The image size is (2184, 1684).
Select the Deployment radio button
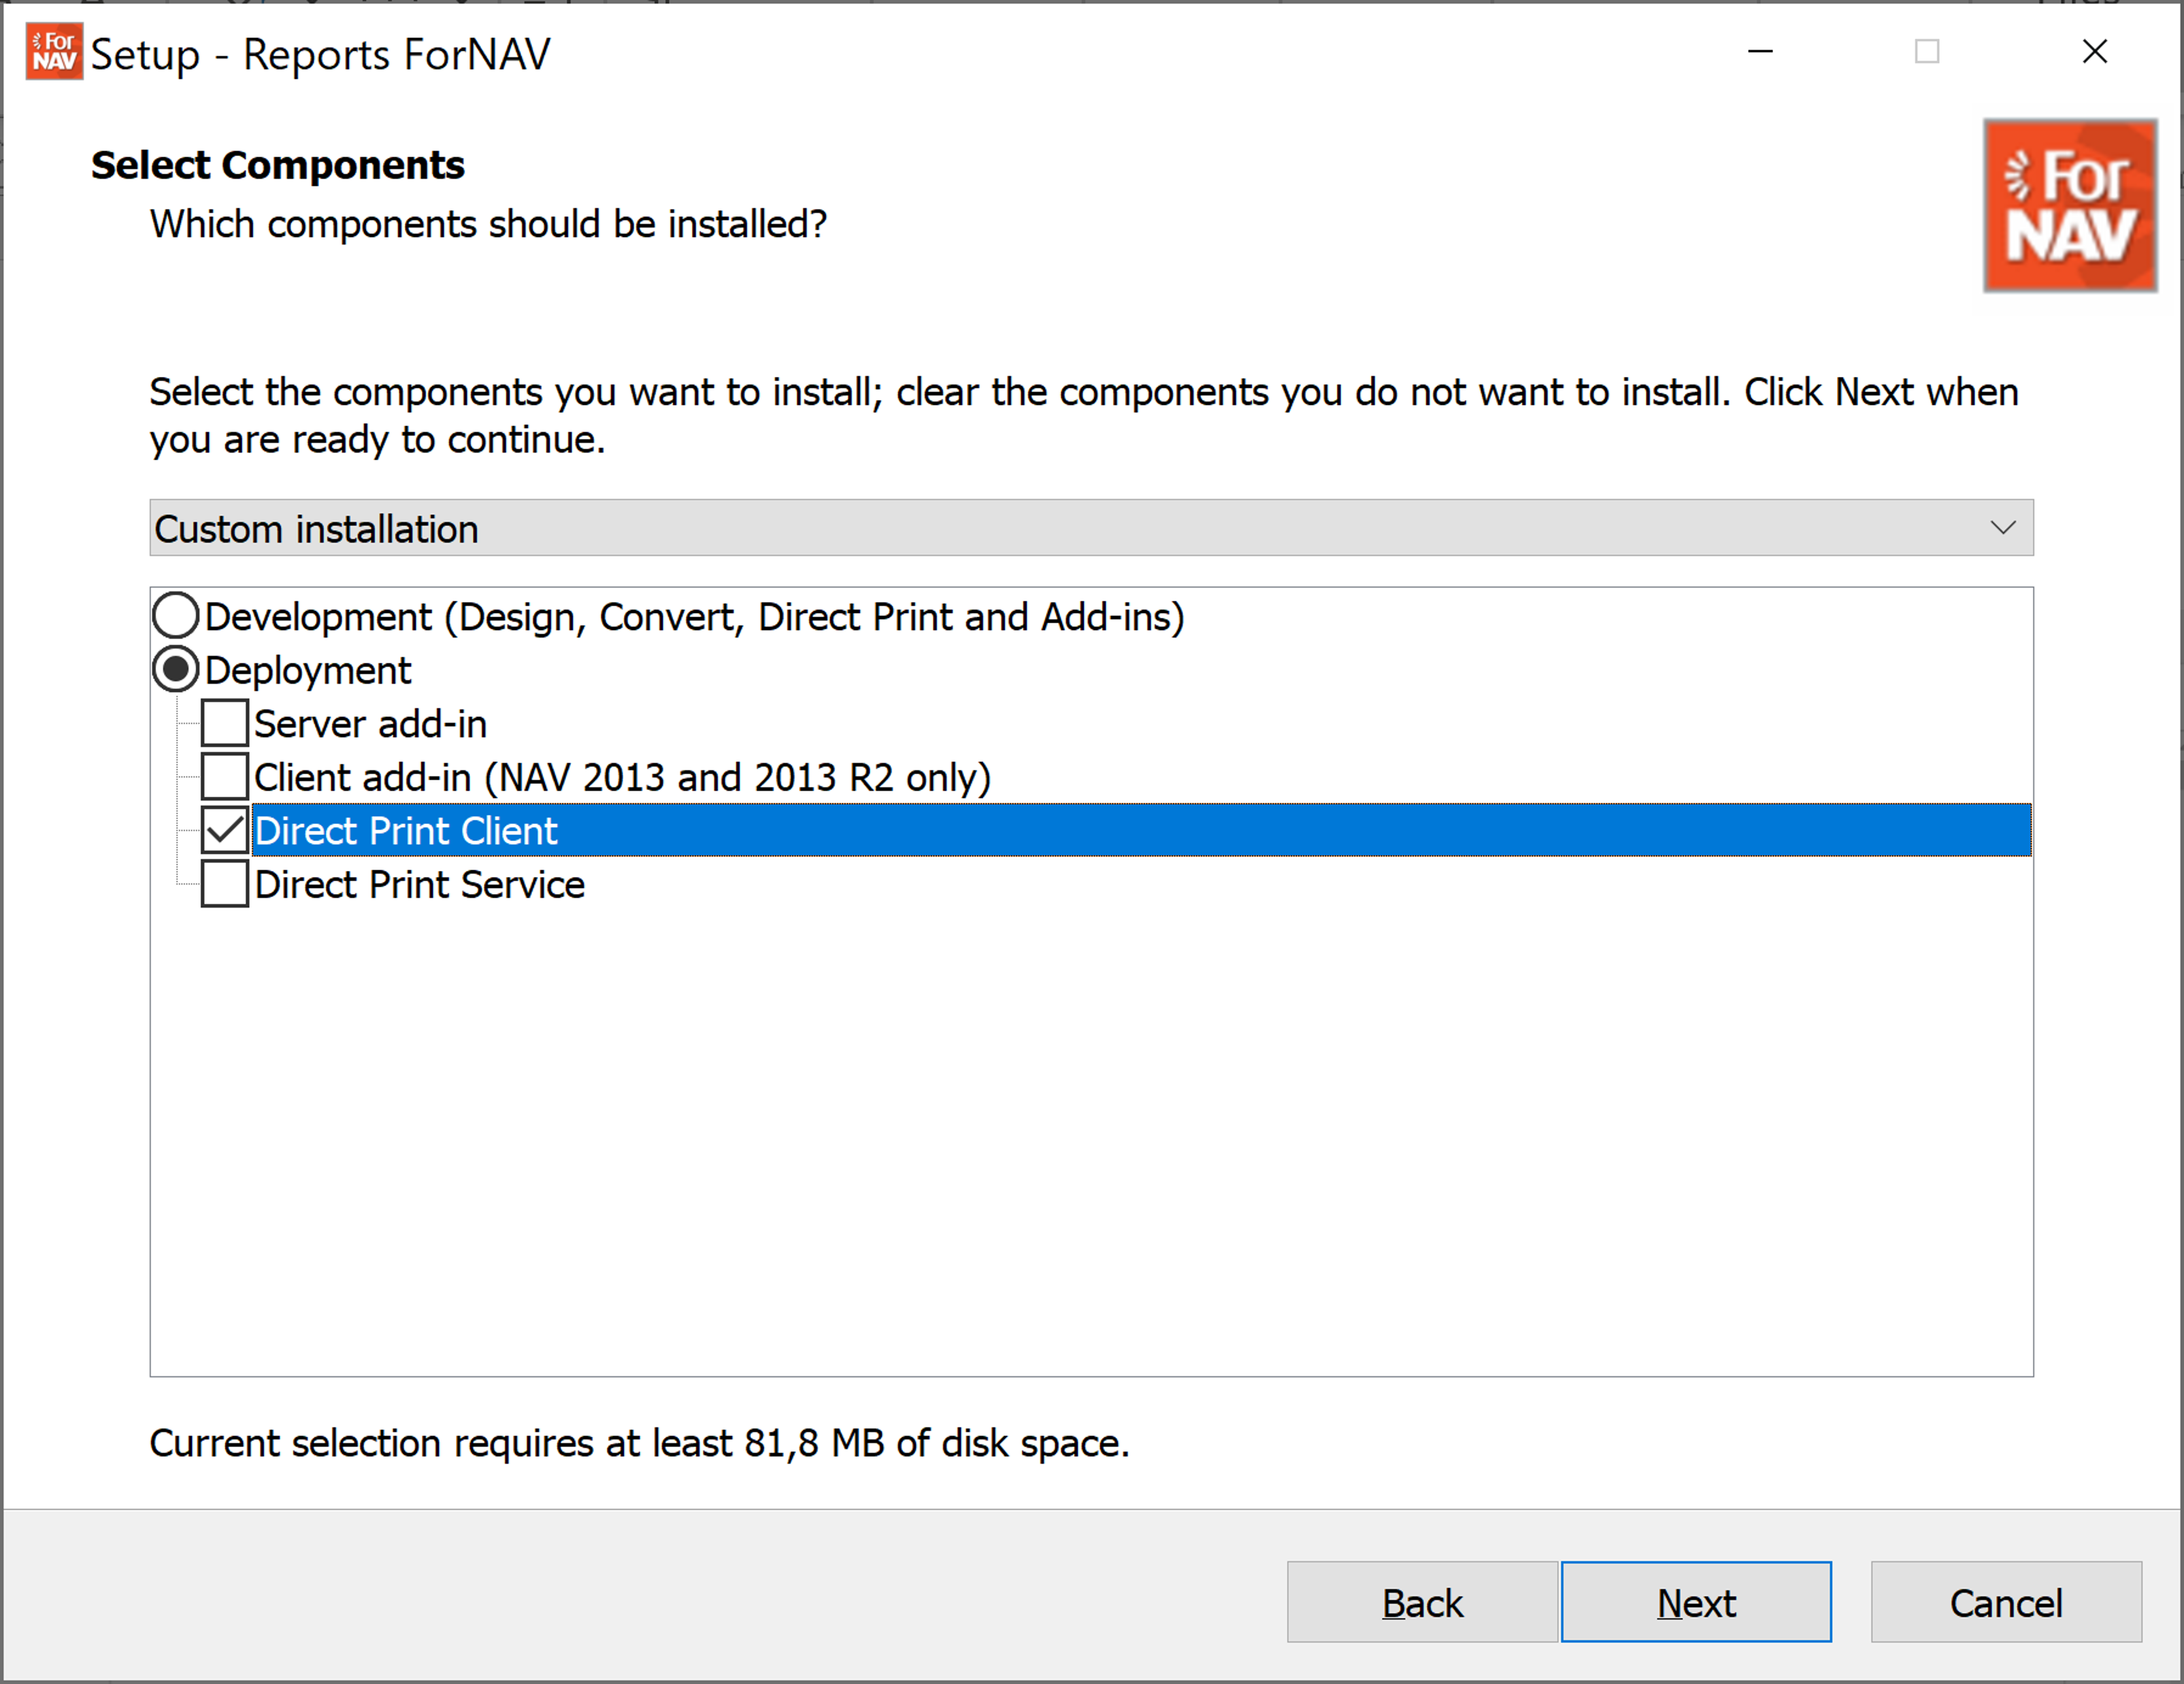tap(176, 669)
